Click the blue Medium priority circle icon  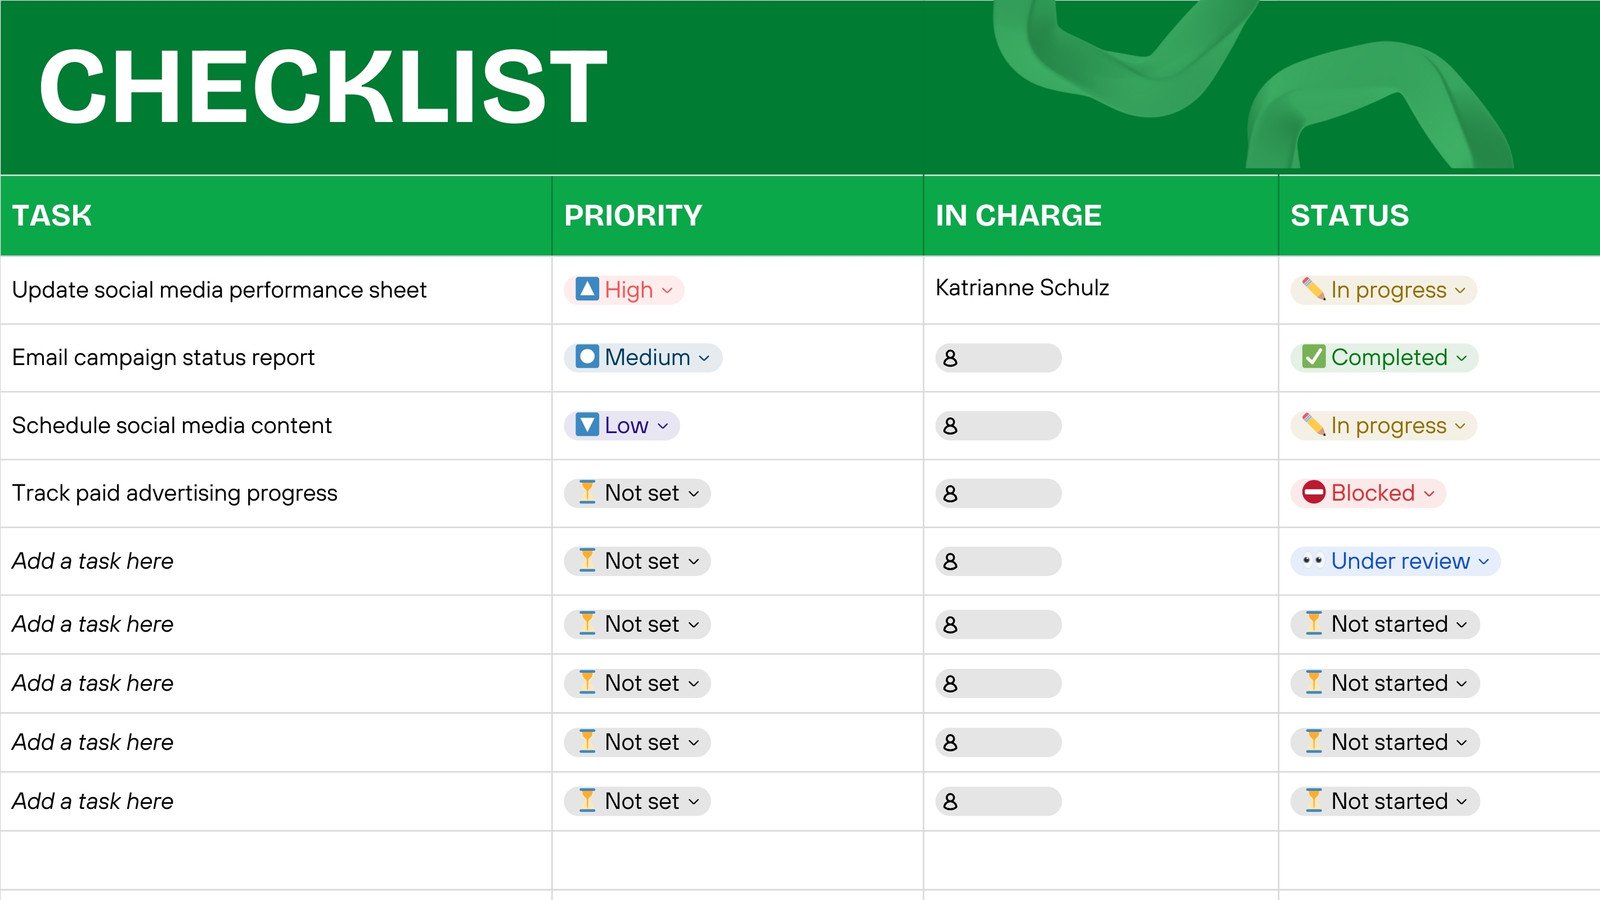[x=588, y=357]
